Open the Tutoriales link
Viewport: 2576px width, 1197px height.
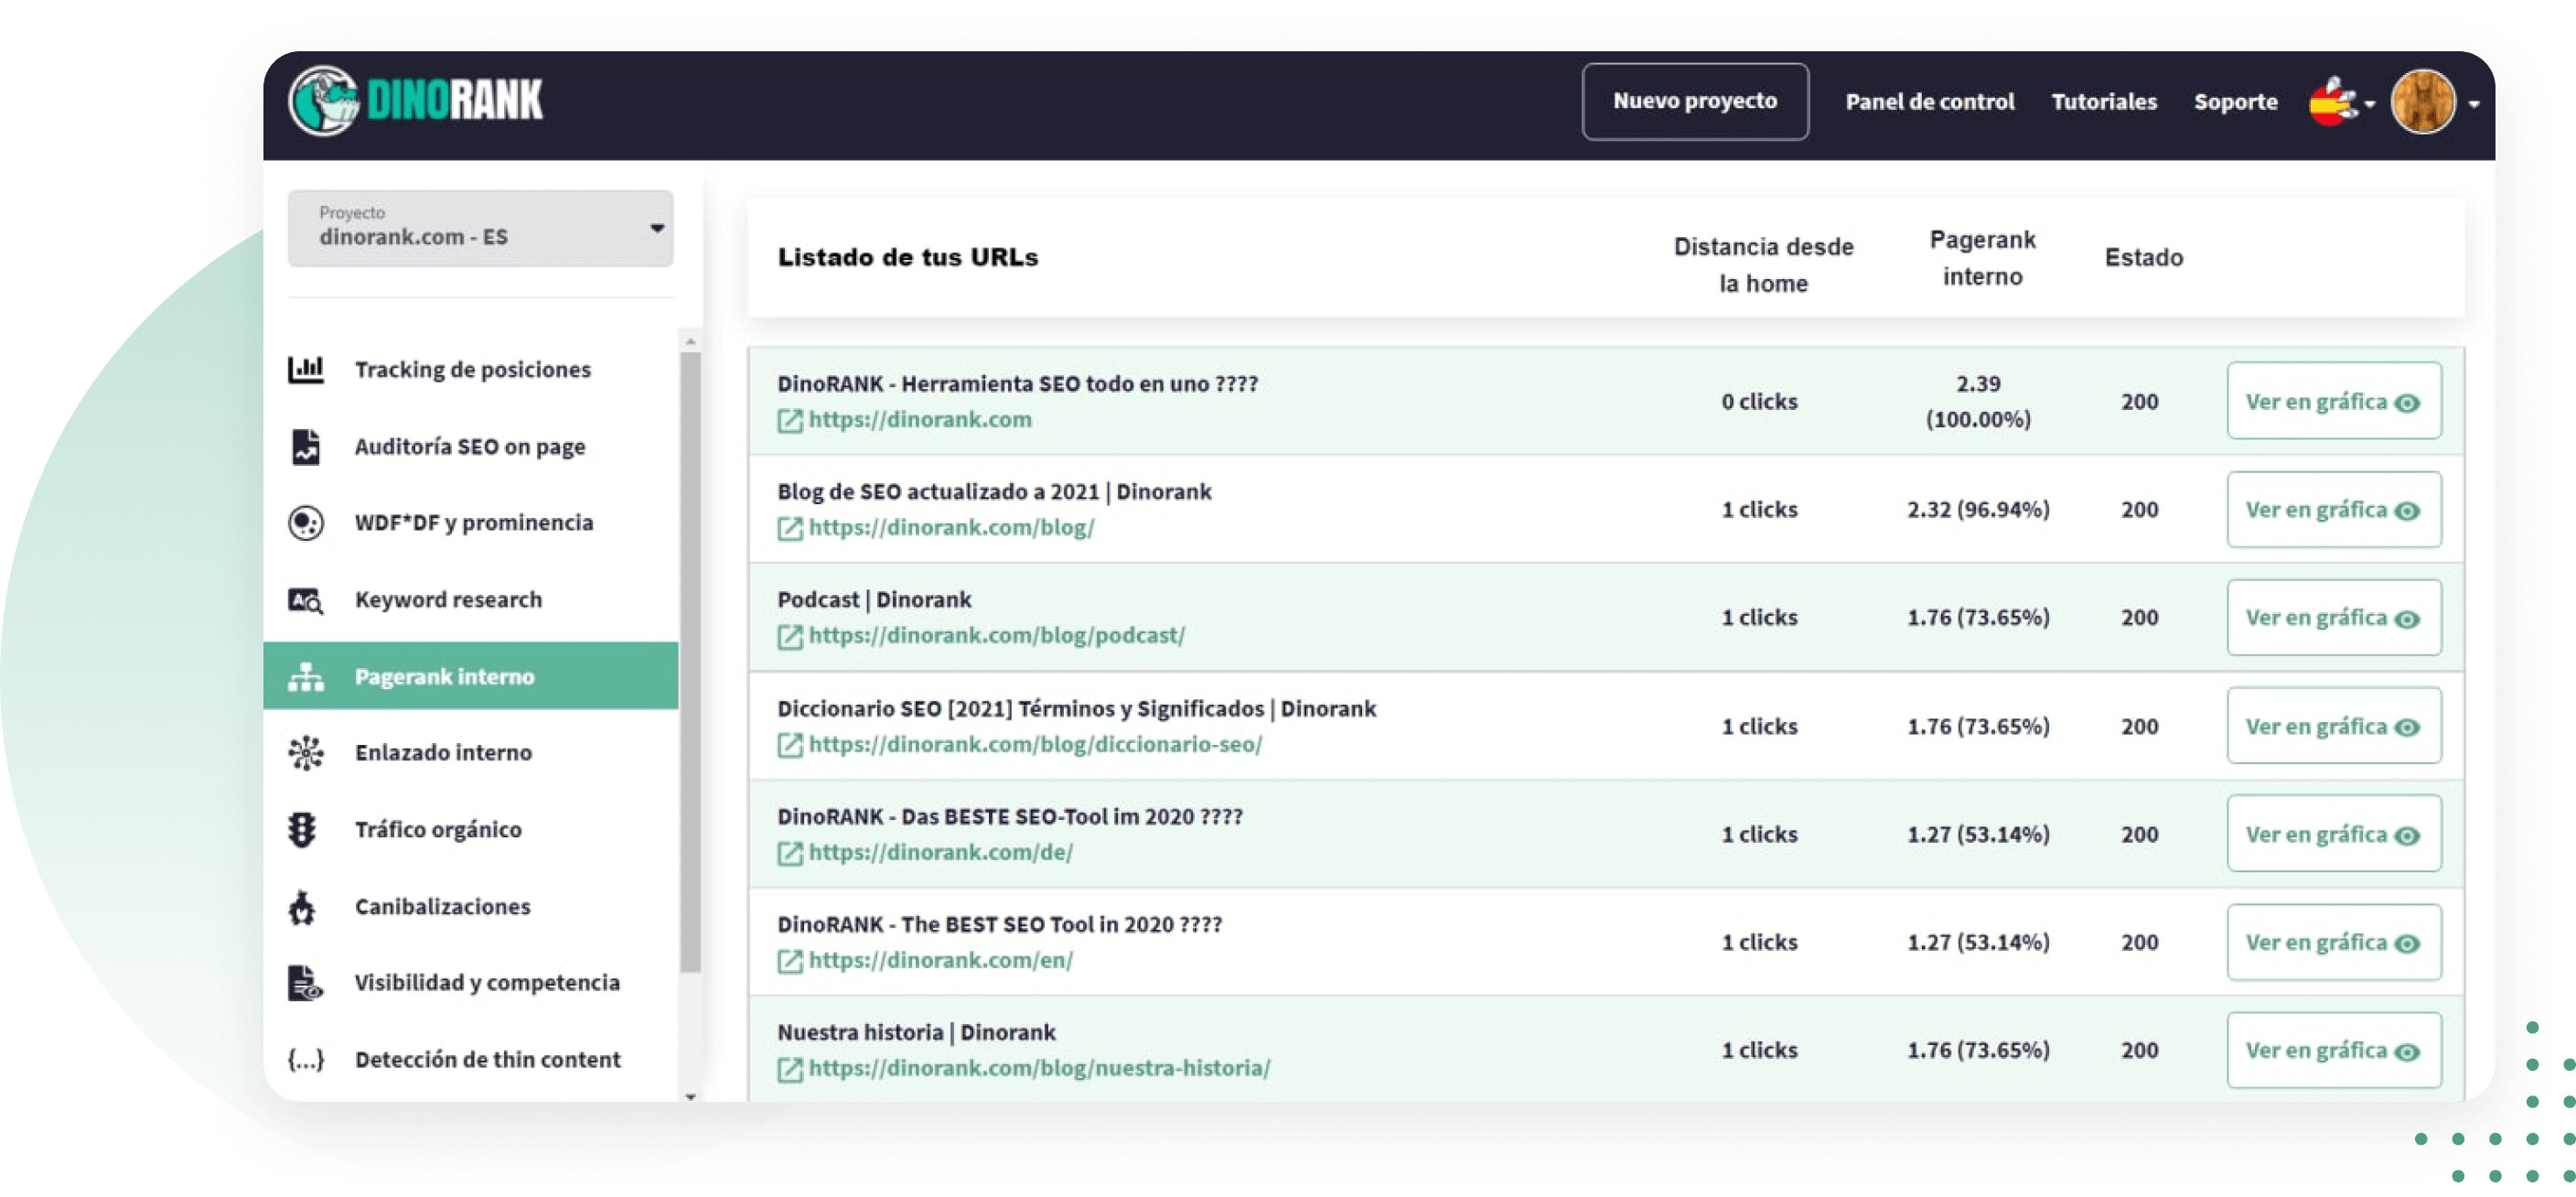point(2104,102)
